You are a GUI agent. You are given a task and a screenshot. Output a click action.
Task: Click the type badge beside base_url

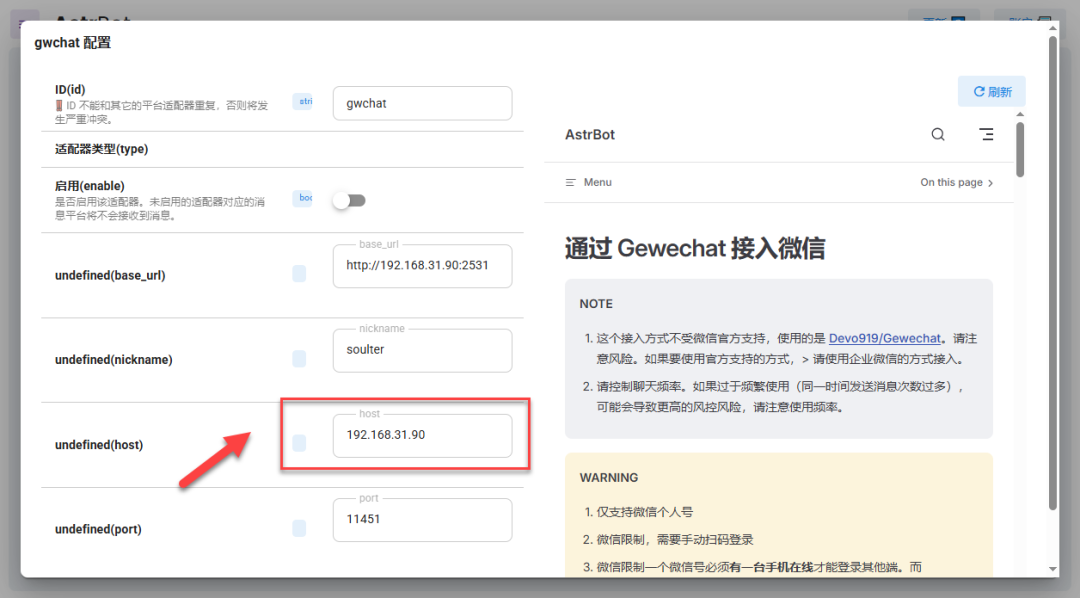click(x=299, y=274)
